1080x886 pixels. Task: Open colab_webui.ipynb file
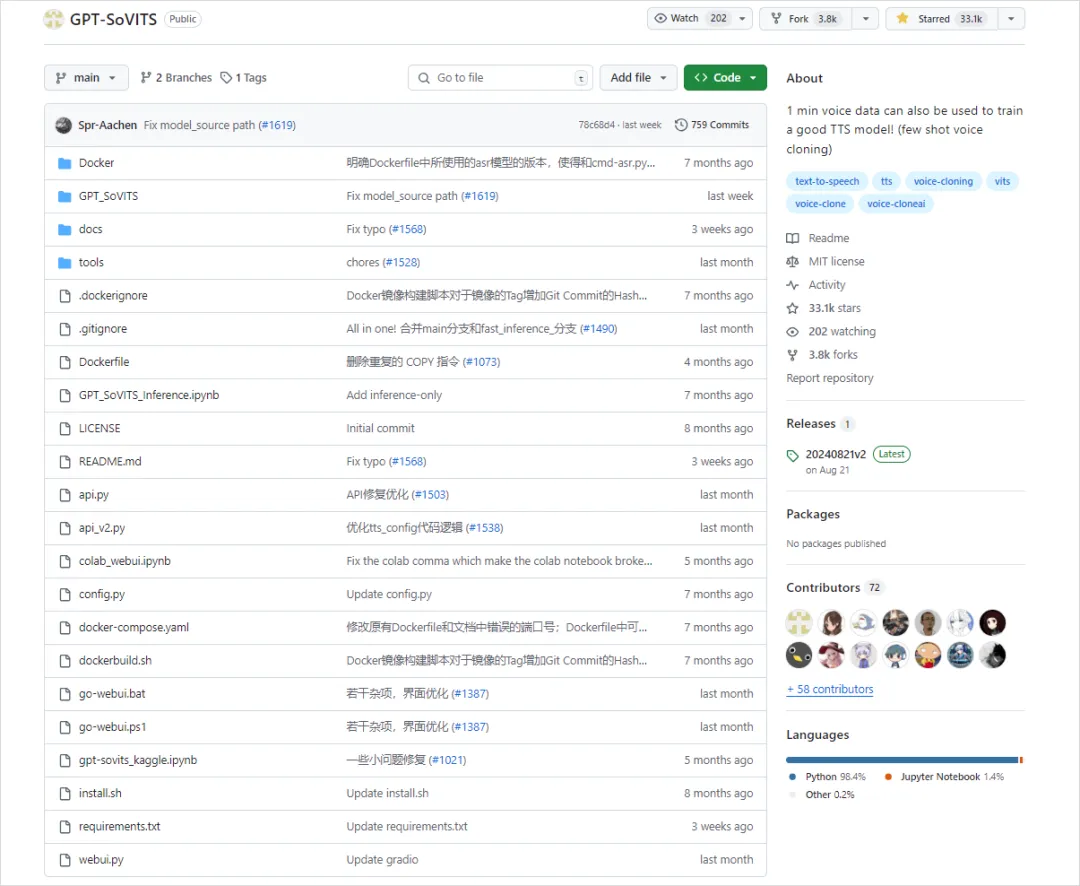point(125,562)
